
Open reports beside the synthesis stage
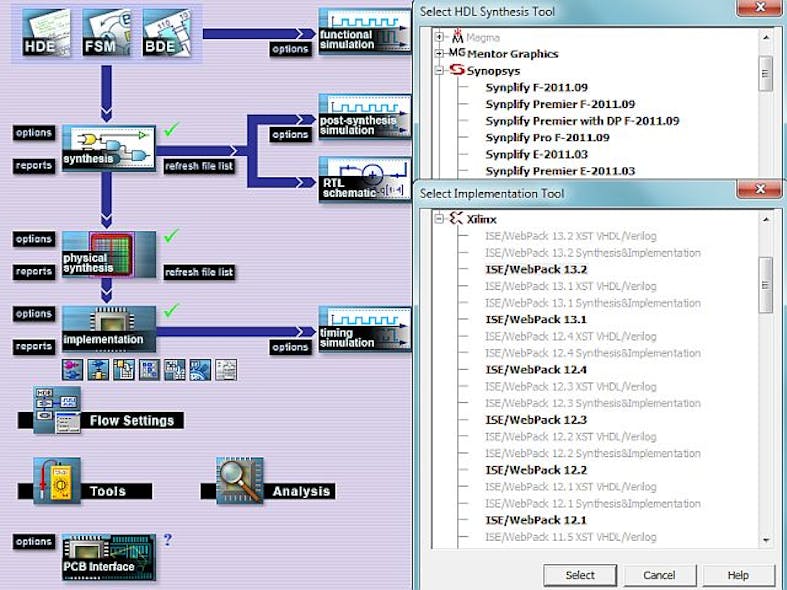(x=34, y=166)
